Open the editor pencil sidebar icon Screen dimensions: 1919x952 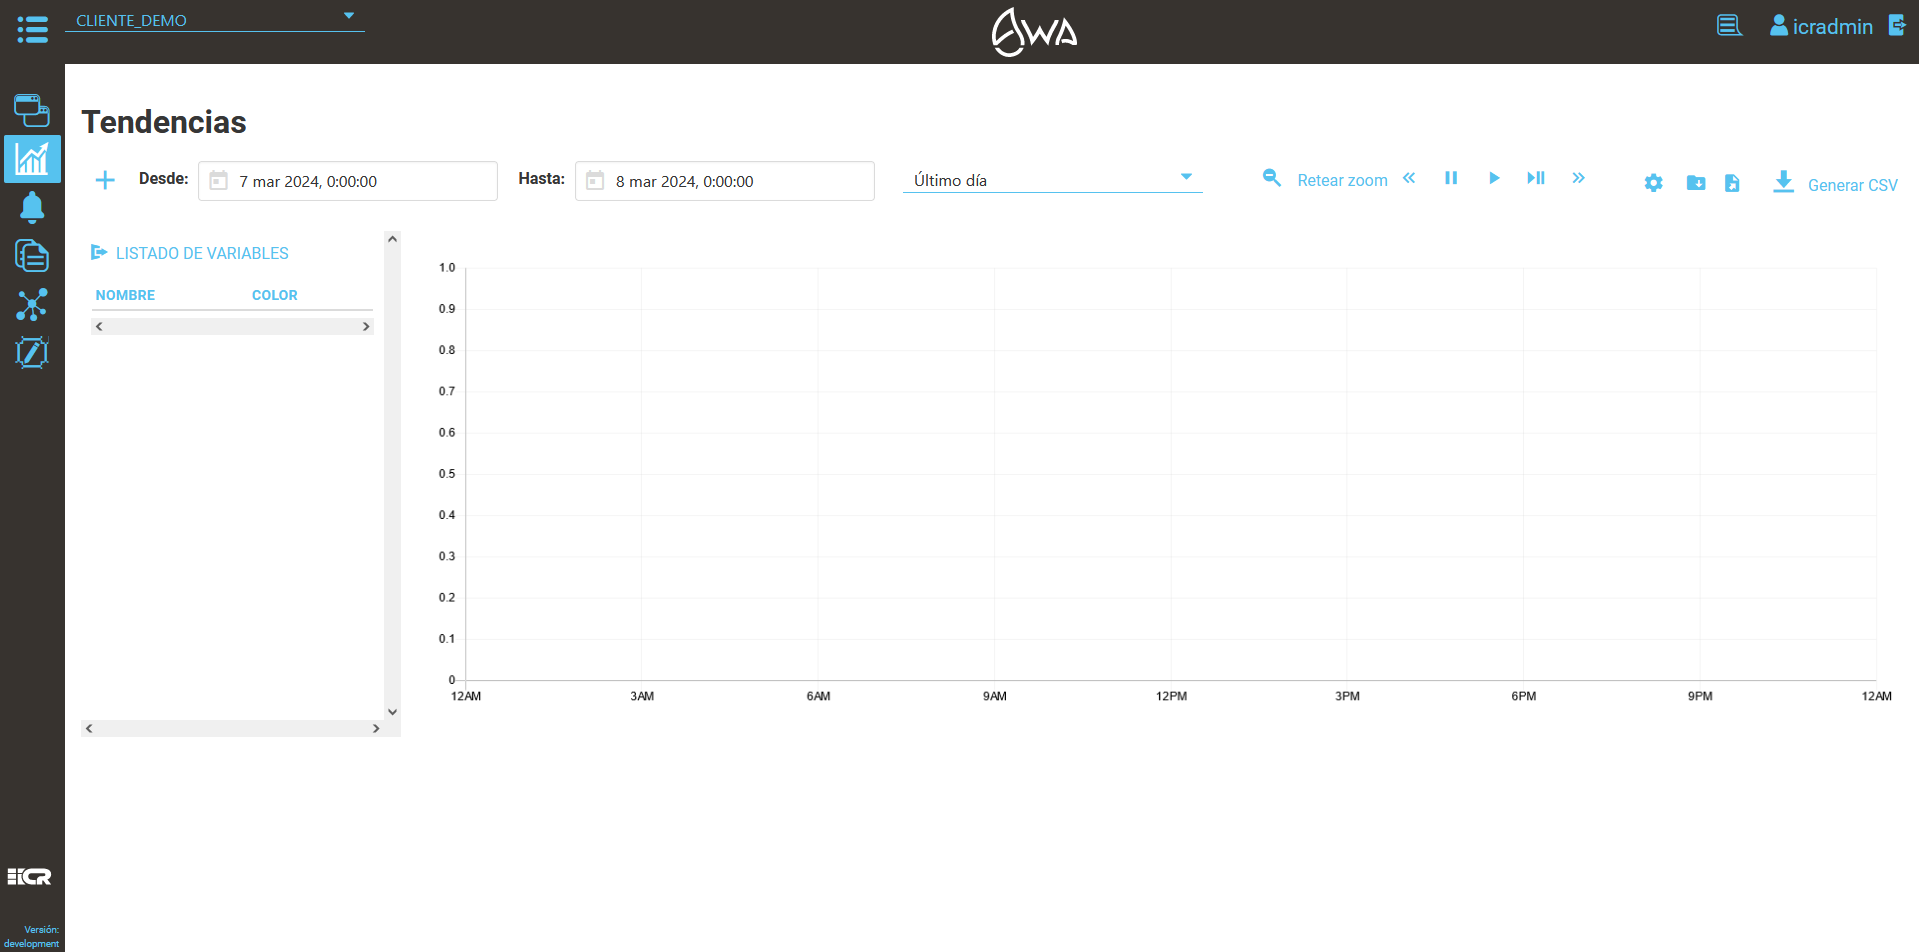[32, 352]
